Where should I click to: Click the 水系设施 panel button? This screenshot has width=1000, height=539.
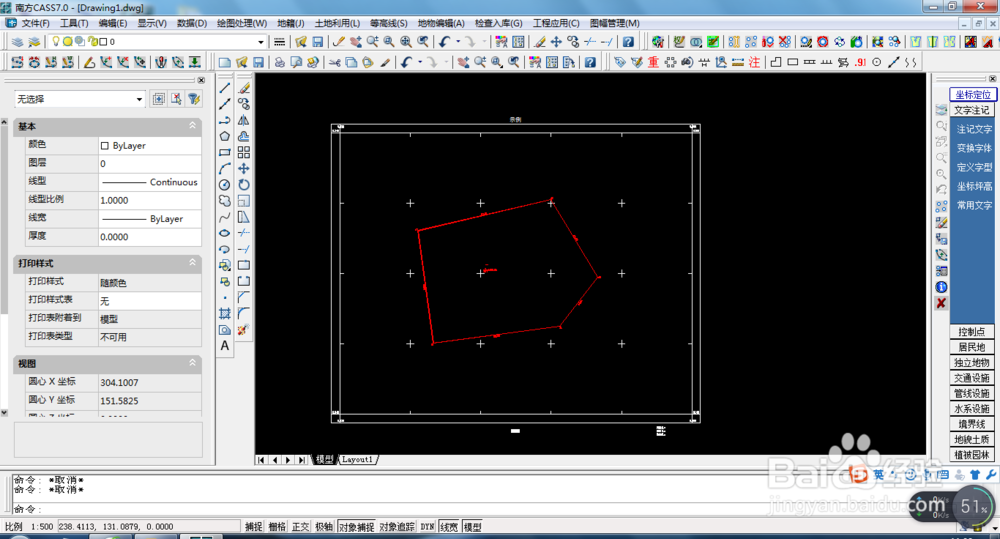tap(971, 409)
